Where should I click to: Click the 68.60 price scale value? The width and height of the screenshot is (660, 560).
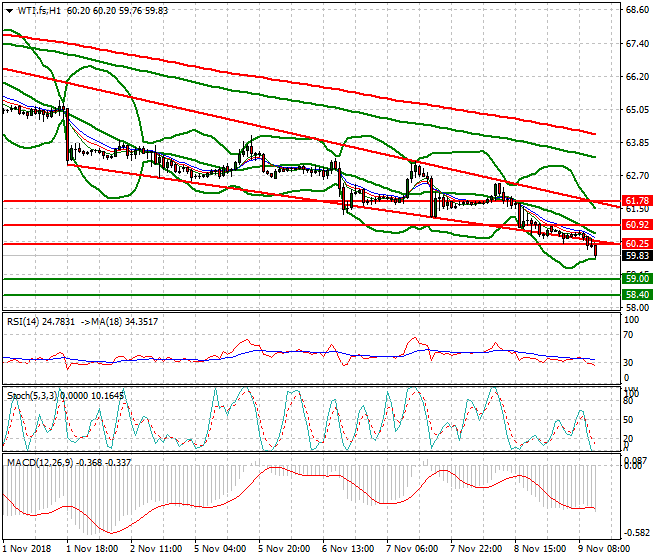point(637,10)
